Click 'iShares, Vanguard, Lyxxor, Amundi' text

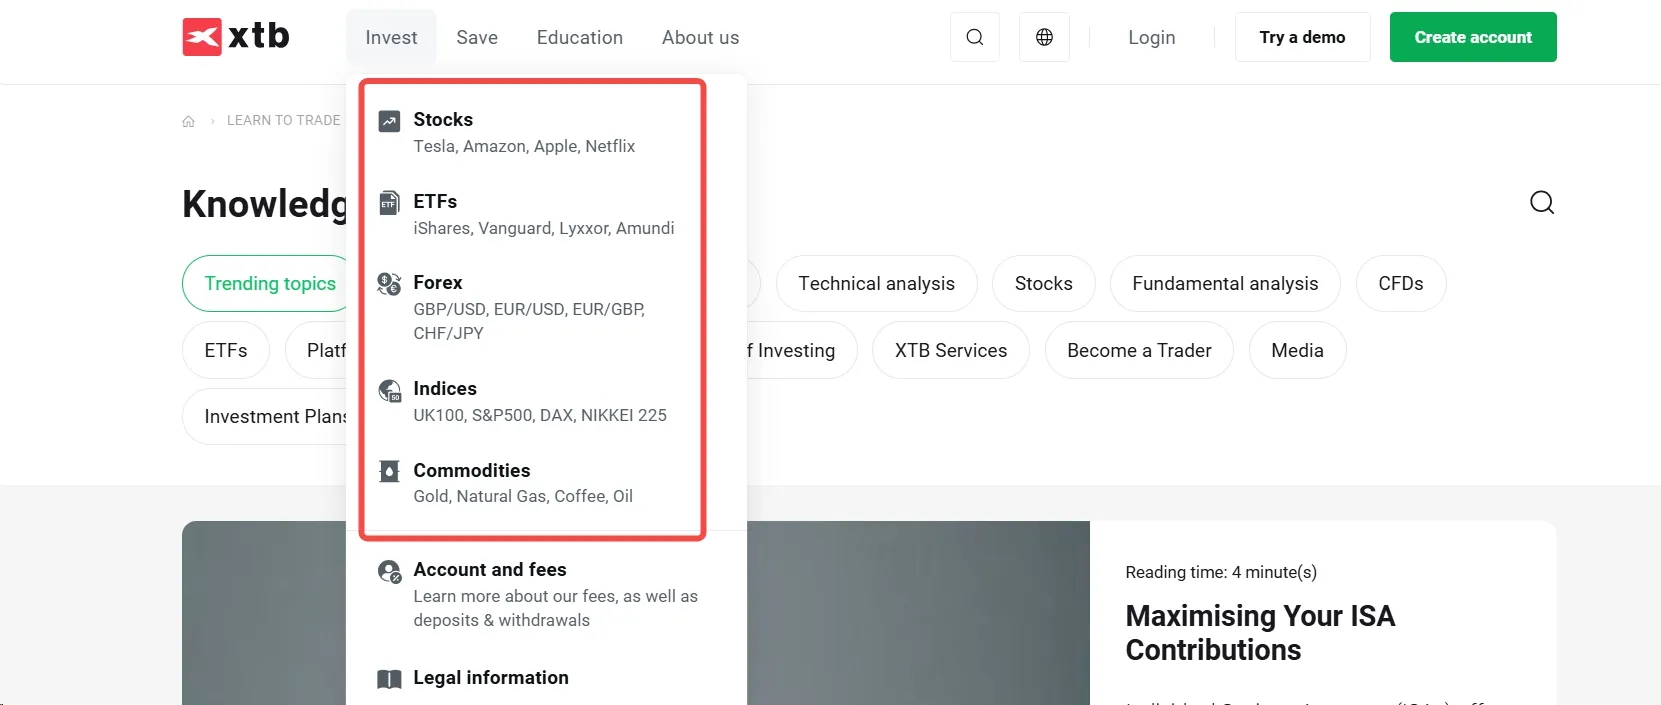coord(544,228)
